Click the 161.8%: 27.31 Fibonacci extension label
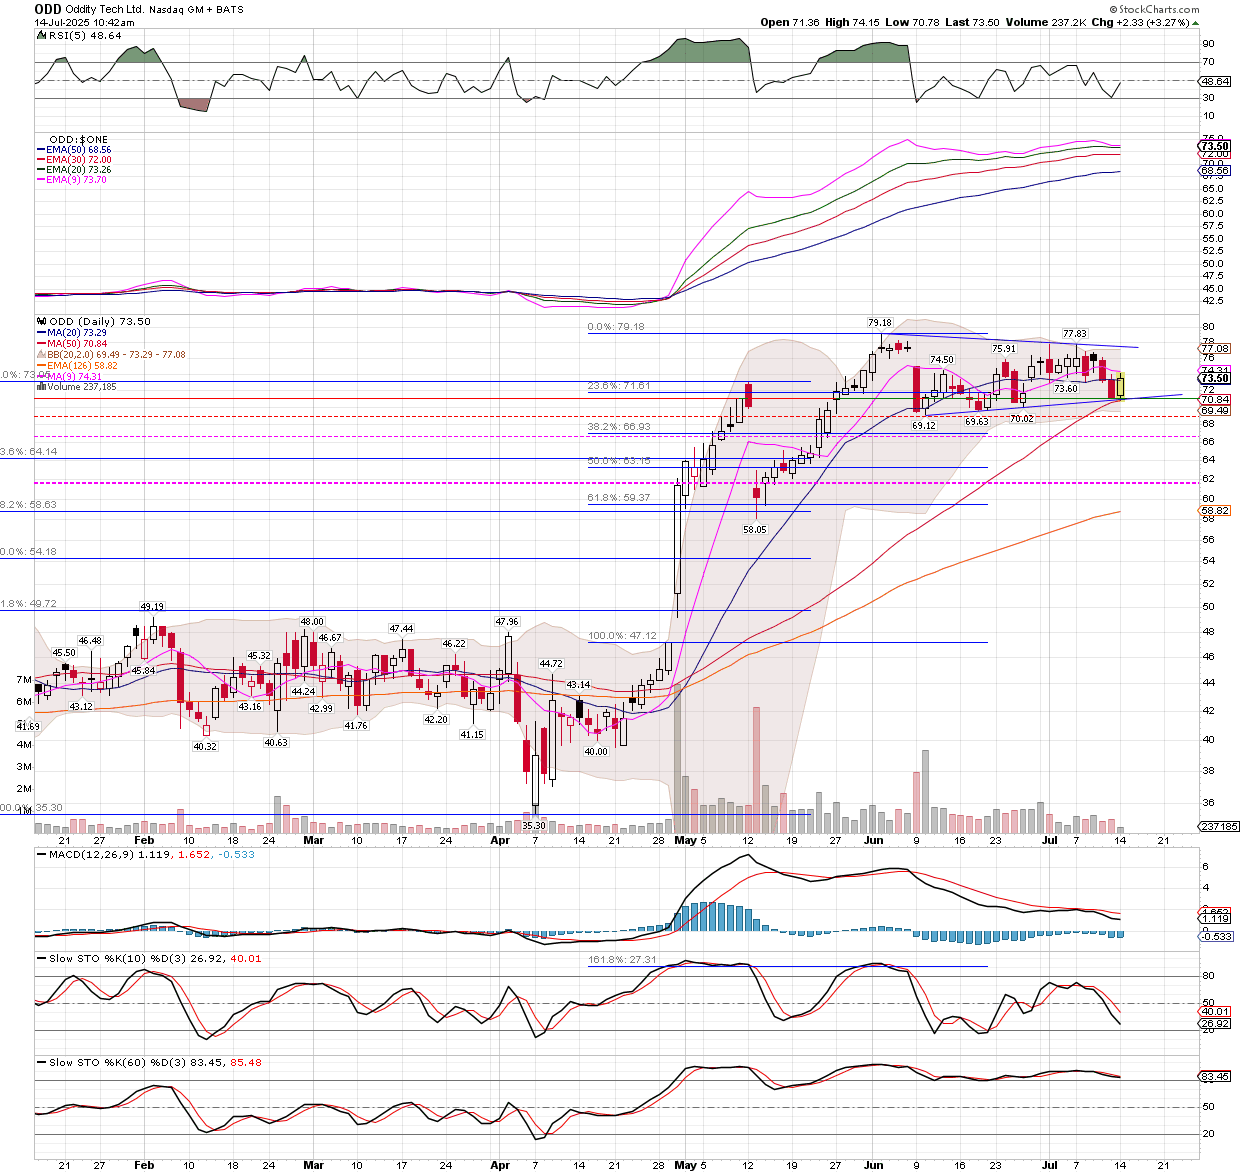The width and height of the screenshot is (1240, 1173). coord(622,960)
